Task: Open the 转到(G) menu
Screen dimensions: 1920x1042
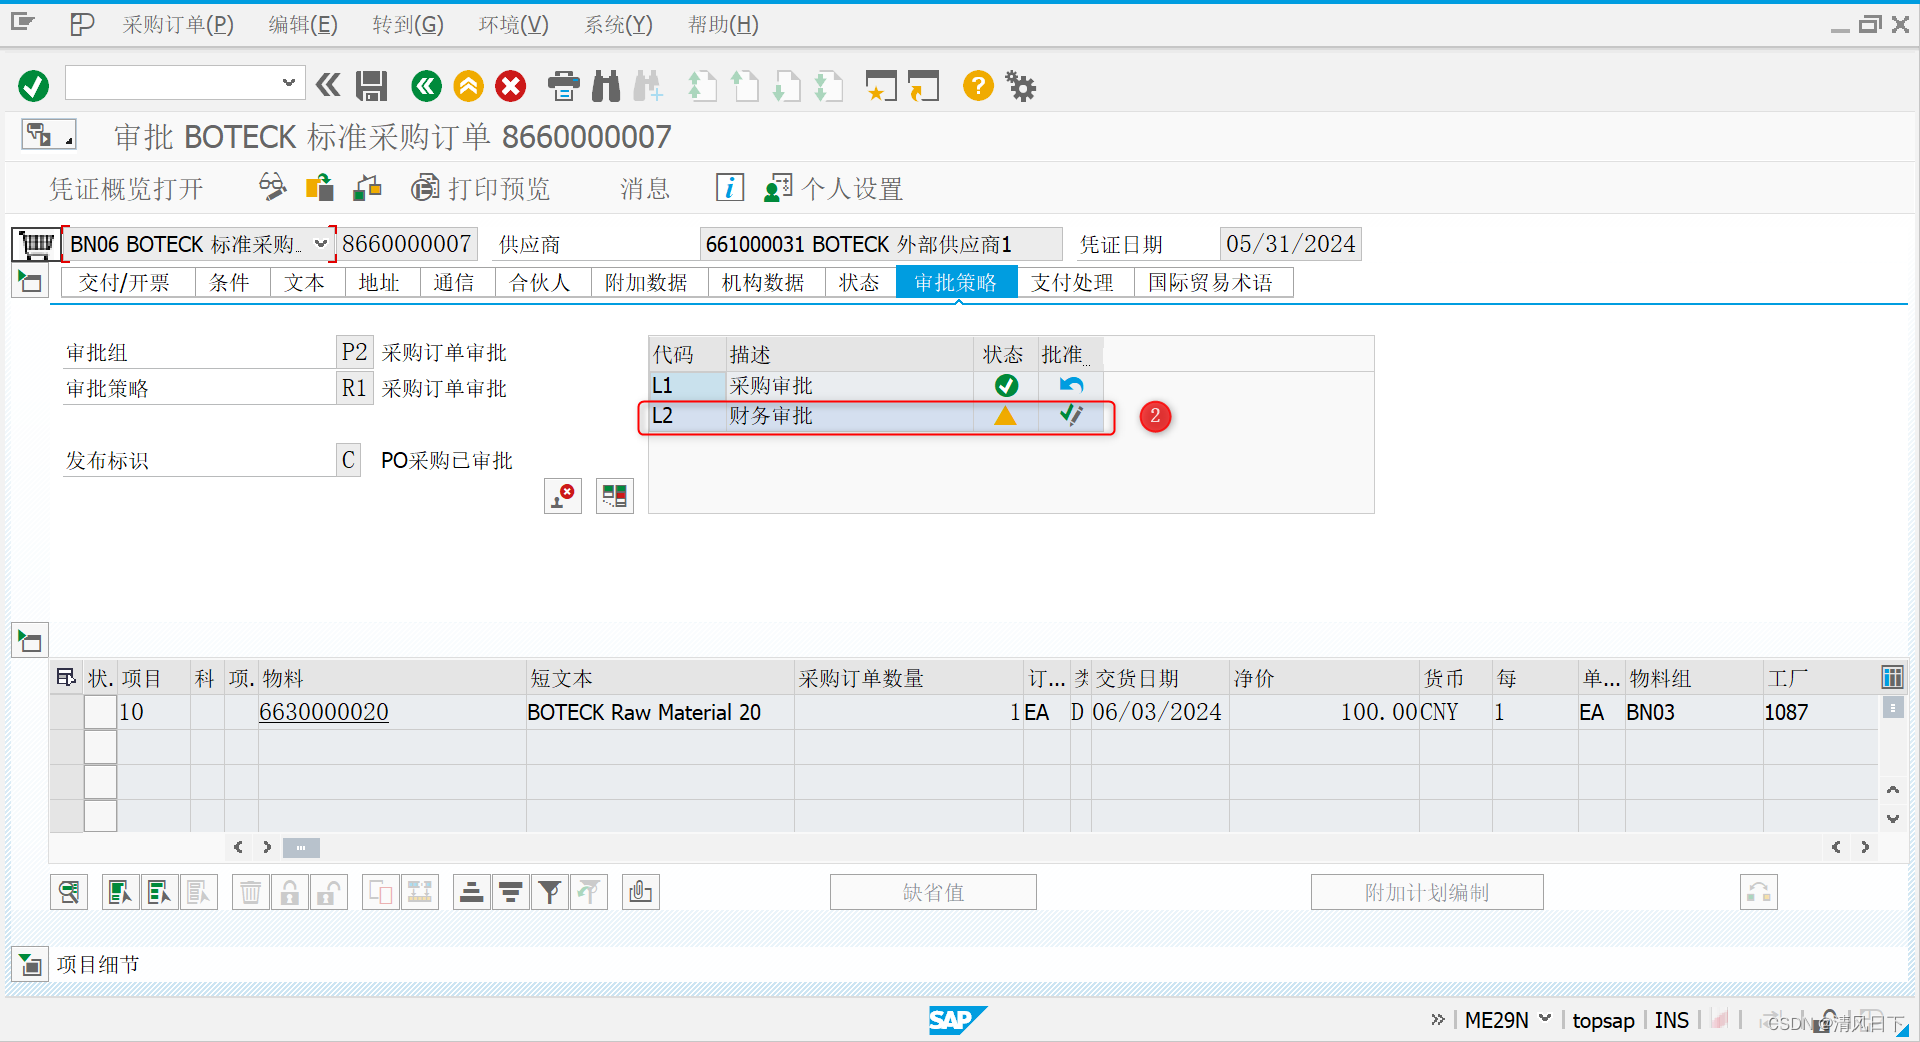Action: pos(408,24)
